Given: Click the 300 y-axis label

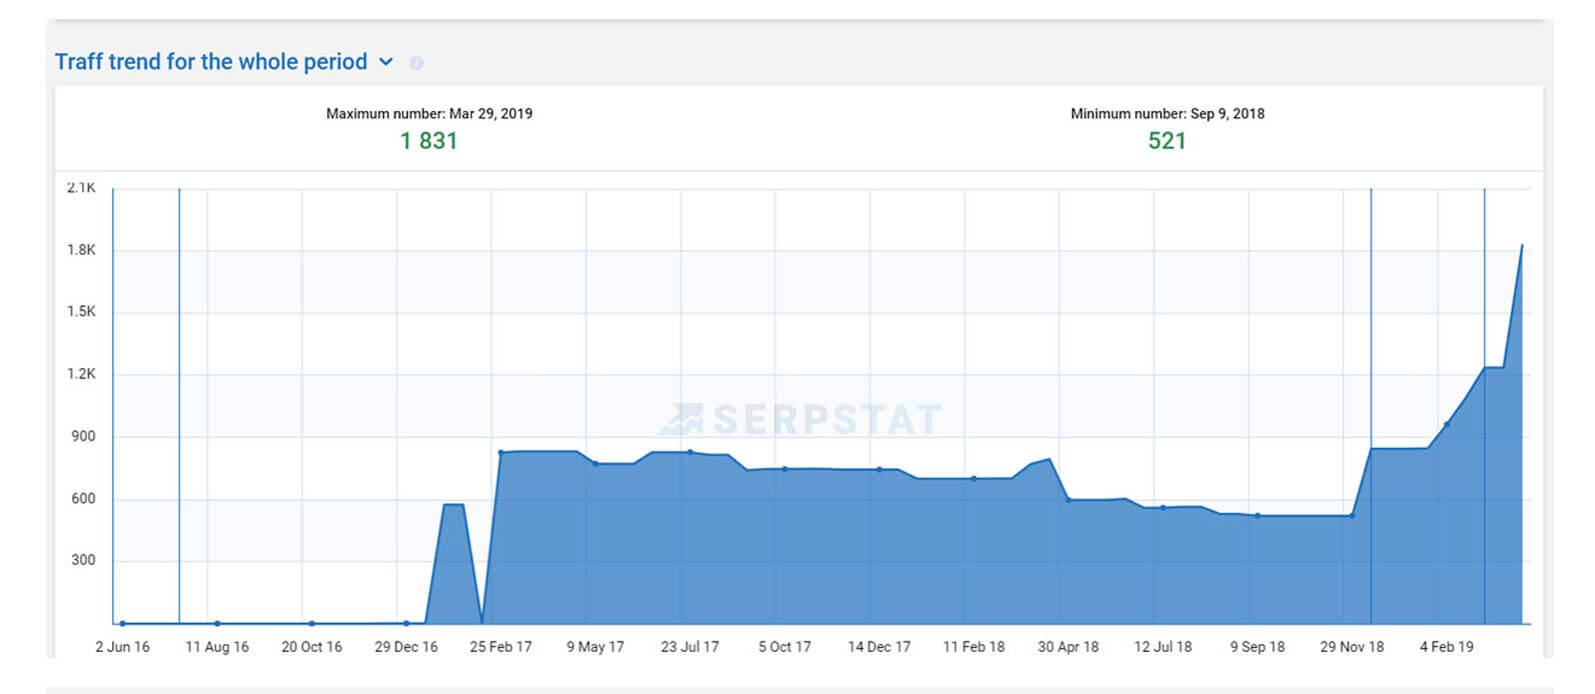Looking at the screenshot, I should point(83,560).
